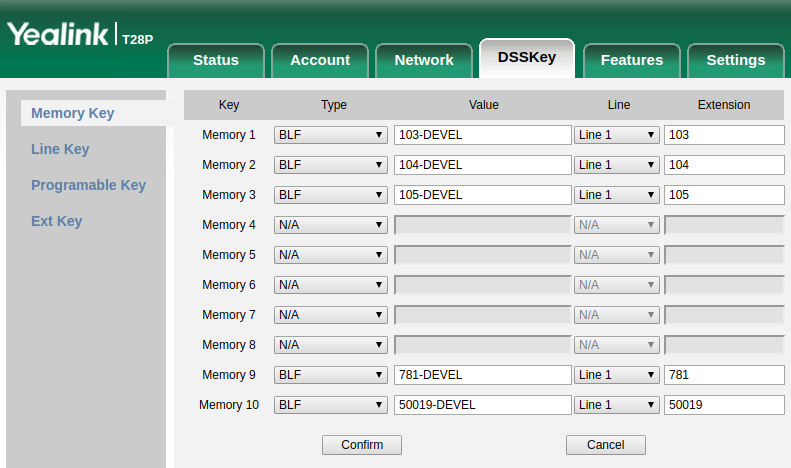Open Memory 4 Type dropdown
The height and width of the screenshot is (468, 791).
click(330, 225)
